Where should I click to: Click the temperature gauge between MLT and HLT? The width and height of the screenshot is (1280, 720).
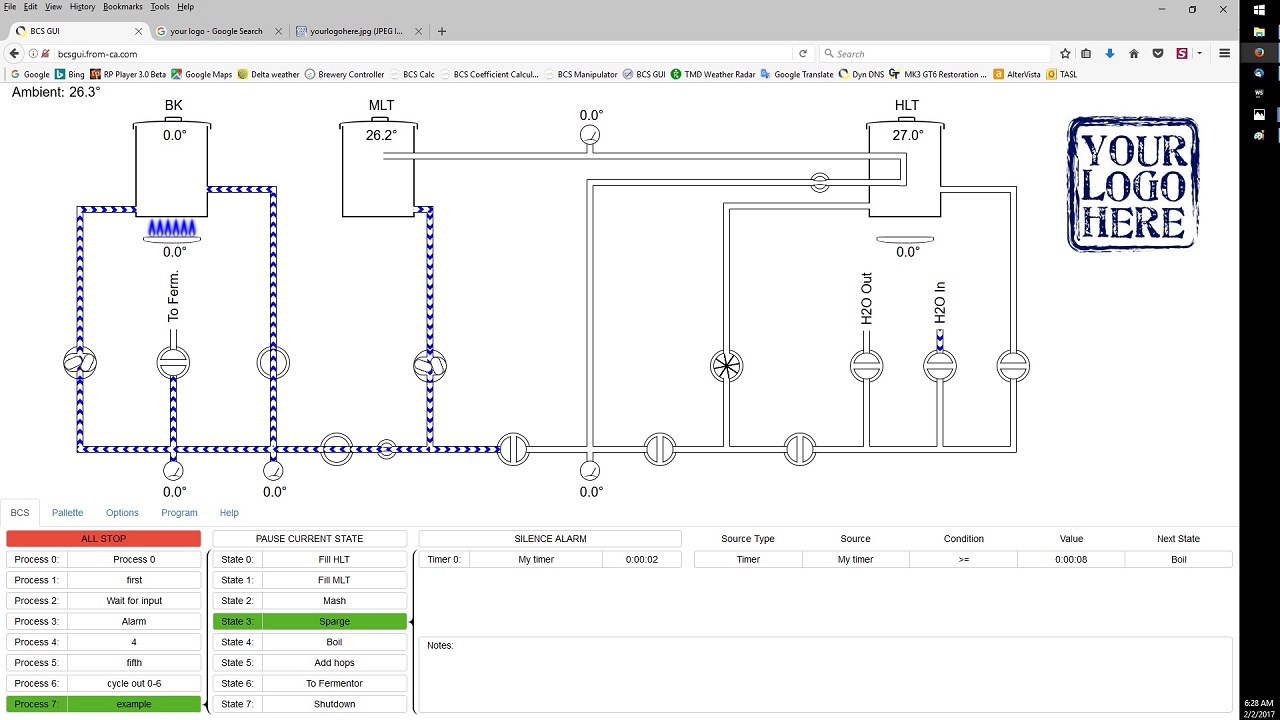click(590, 135)
